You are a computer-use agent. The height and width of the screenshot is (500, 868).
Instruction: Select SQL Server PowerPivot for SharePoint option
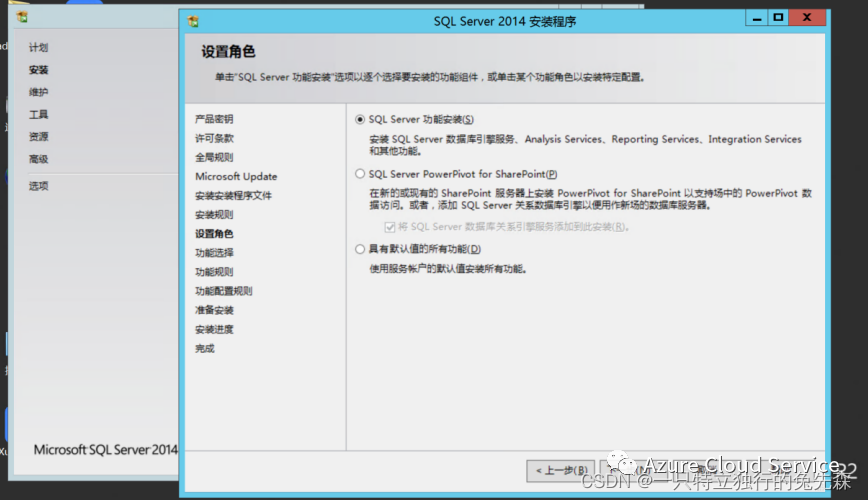[360, 174]
